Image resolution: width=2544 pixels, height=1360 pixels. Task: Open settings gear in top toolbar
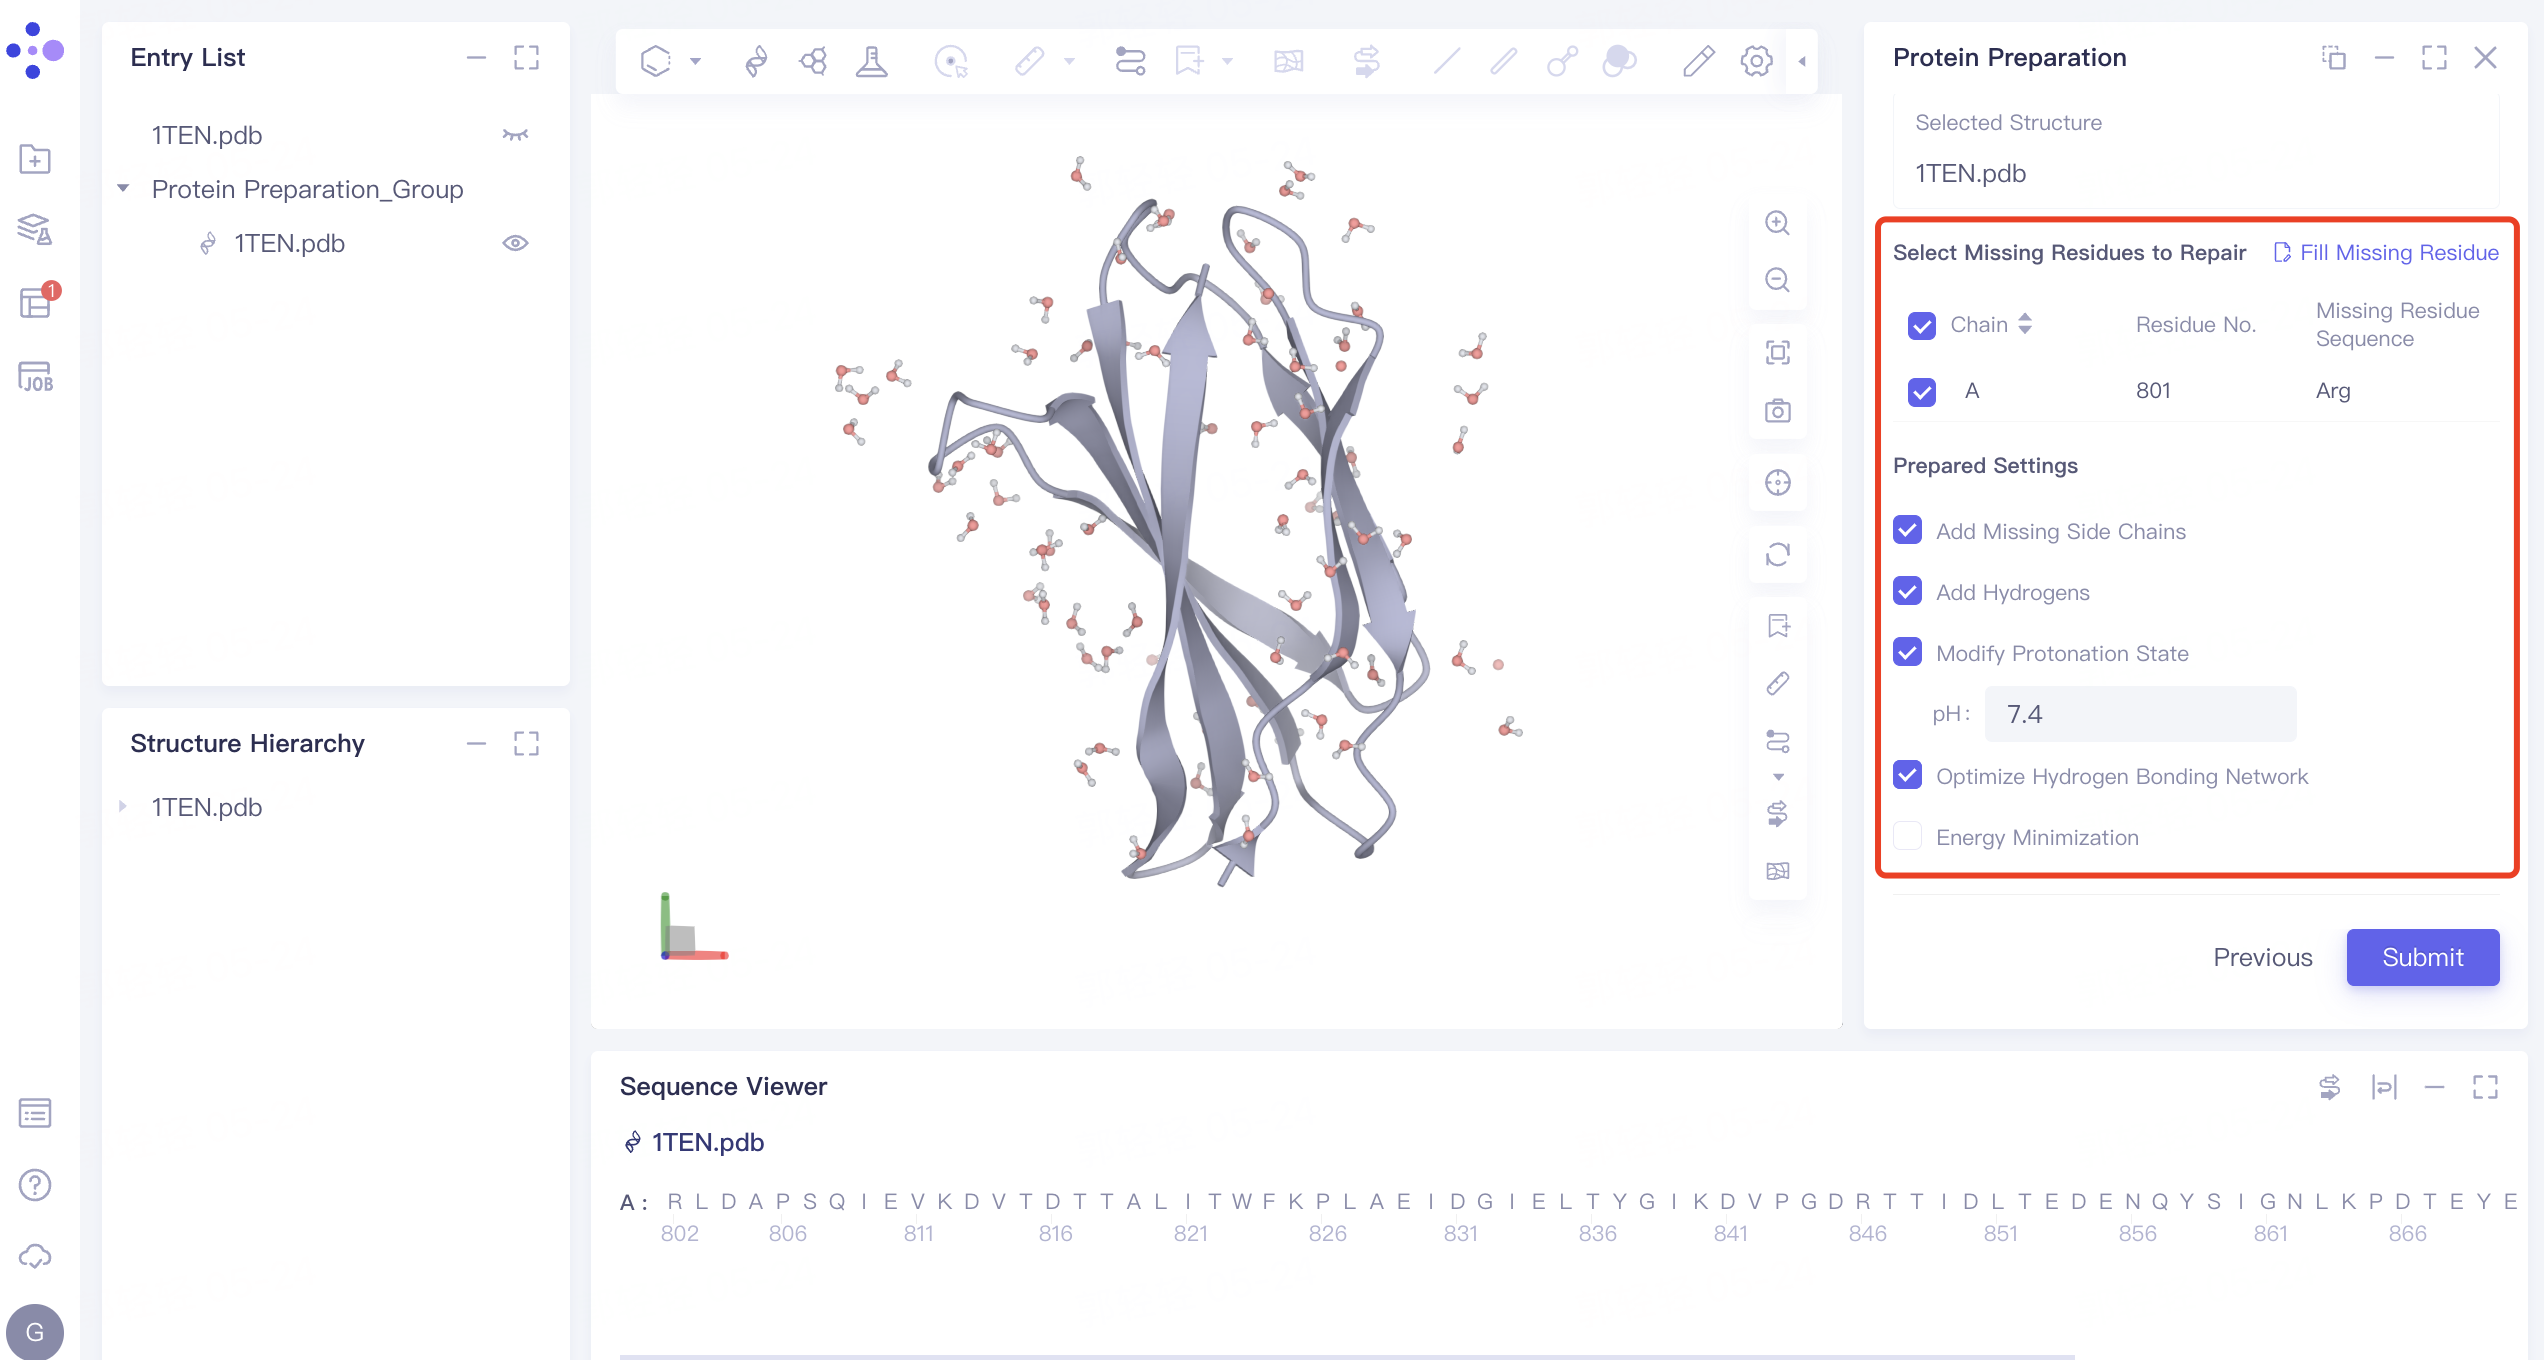1756,61
